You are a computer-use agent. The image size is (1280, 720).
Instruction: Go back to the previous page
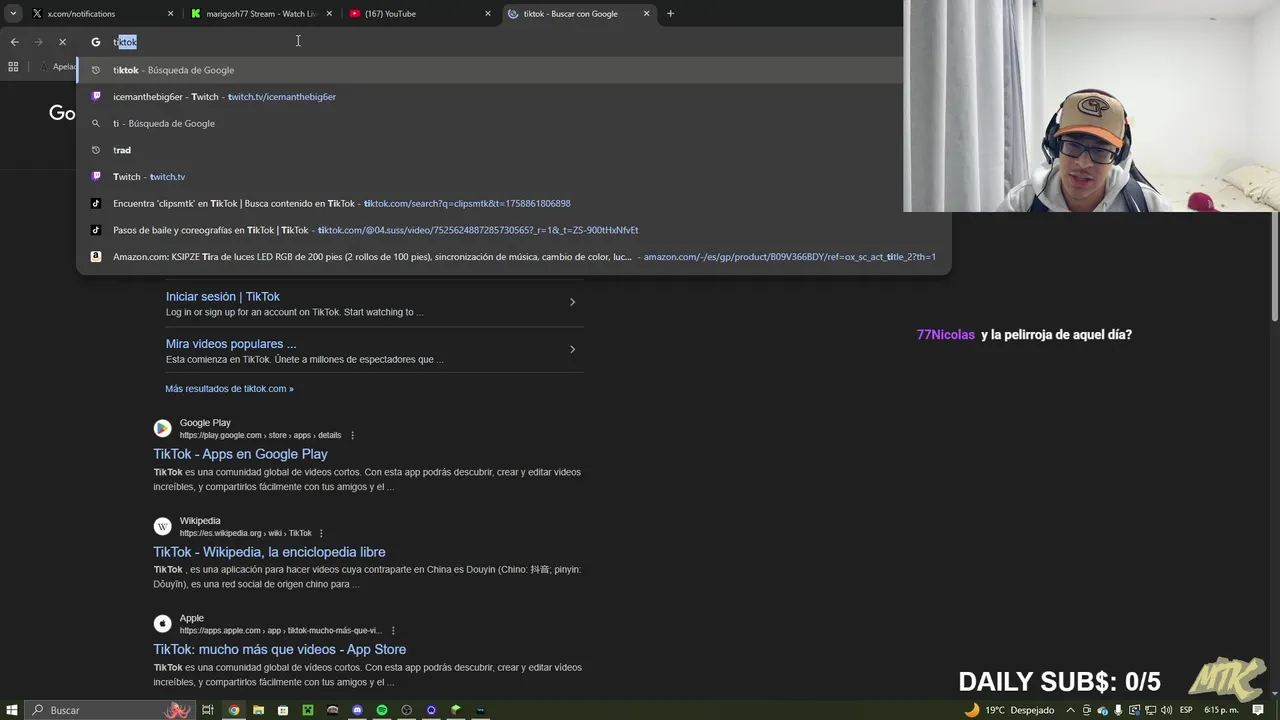[14, 42]
